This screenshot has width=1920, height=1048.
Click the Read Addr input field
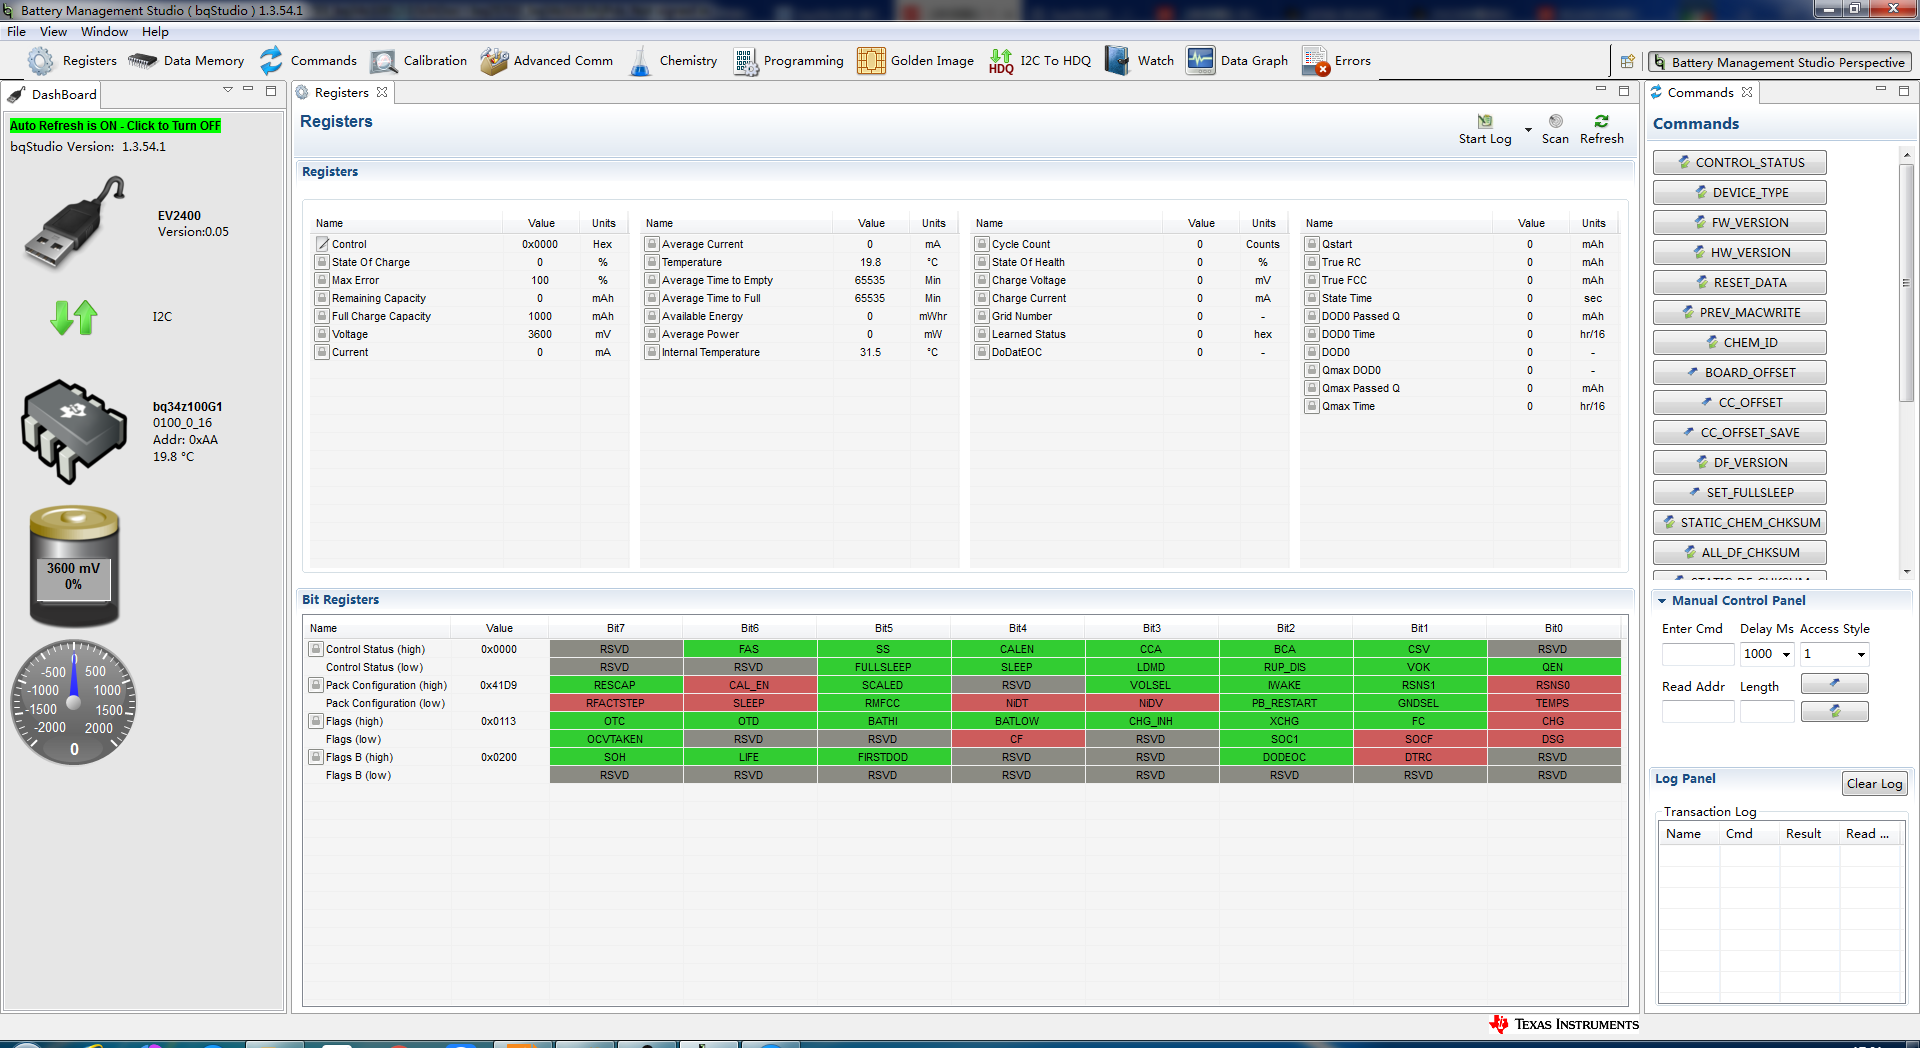(x=1698, y=712)
